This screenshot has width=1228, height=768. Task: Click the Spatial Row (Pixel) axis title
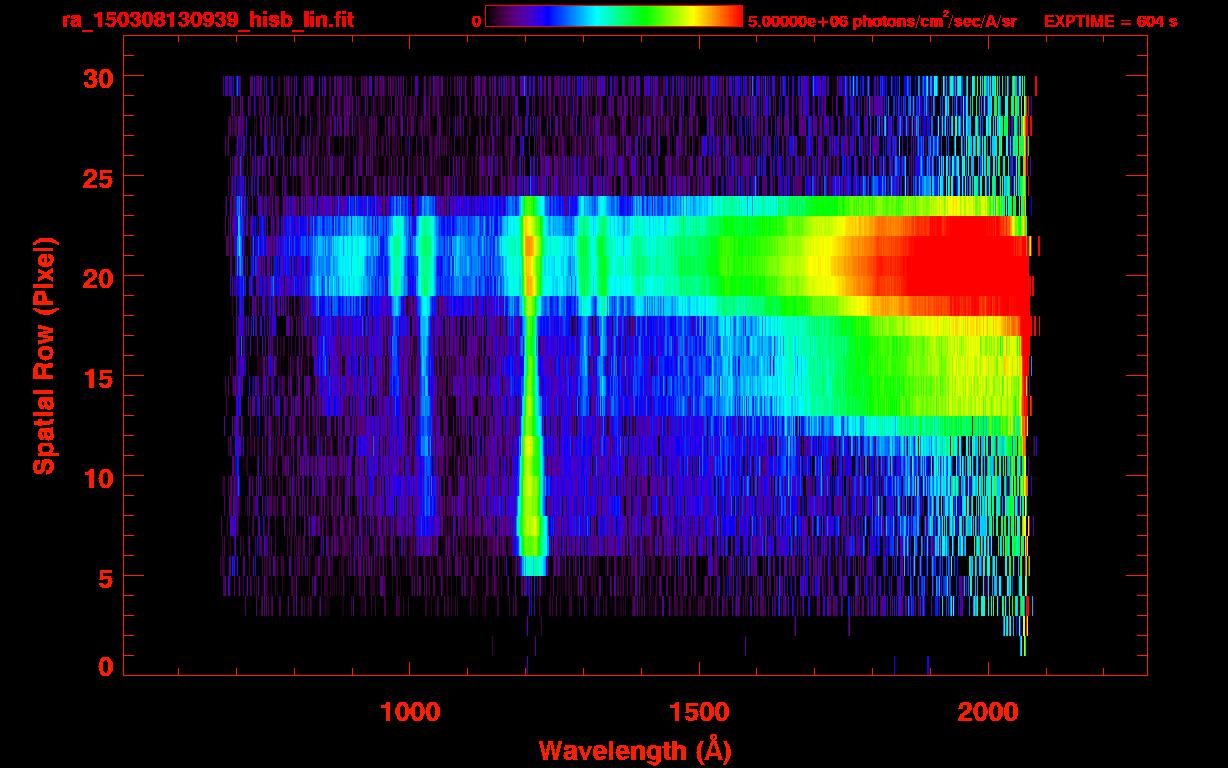point(45,355)
